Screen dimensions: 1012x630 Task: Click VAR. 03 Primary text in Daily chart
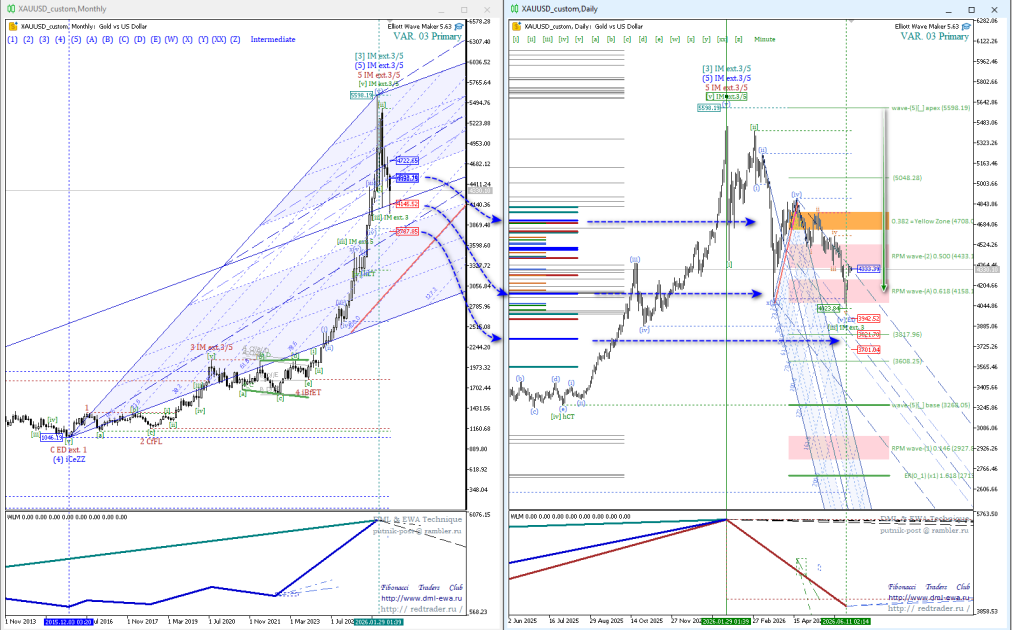[x=935, y=36]
